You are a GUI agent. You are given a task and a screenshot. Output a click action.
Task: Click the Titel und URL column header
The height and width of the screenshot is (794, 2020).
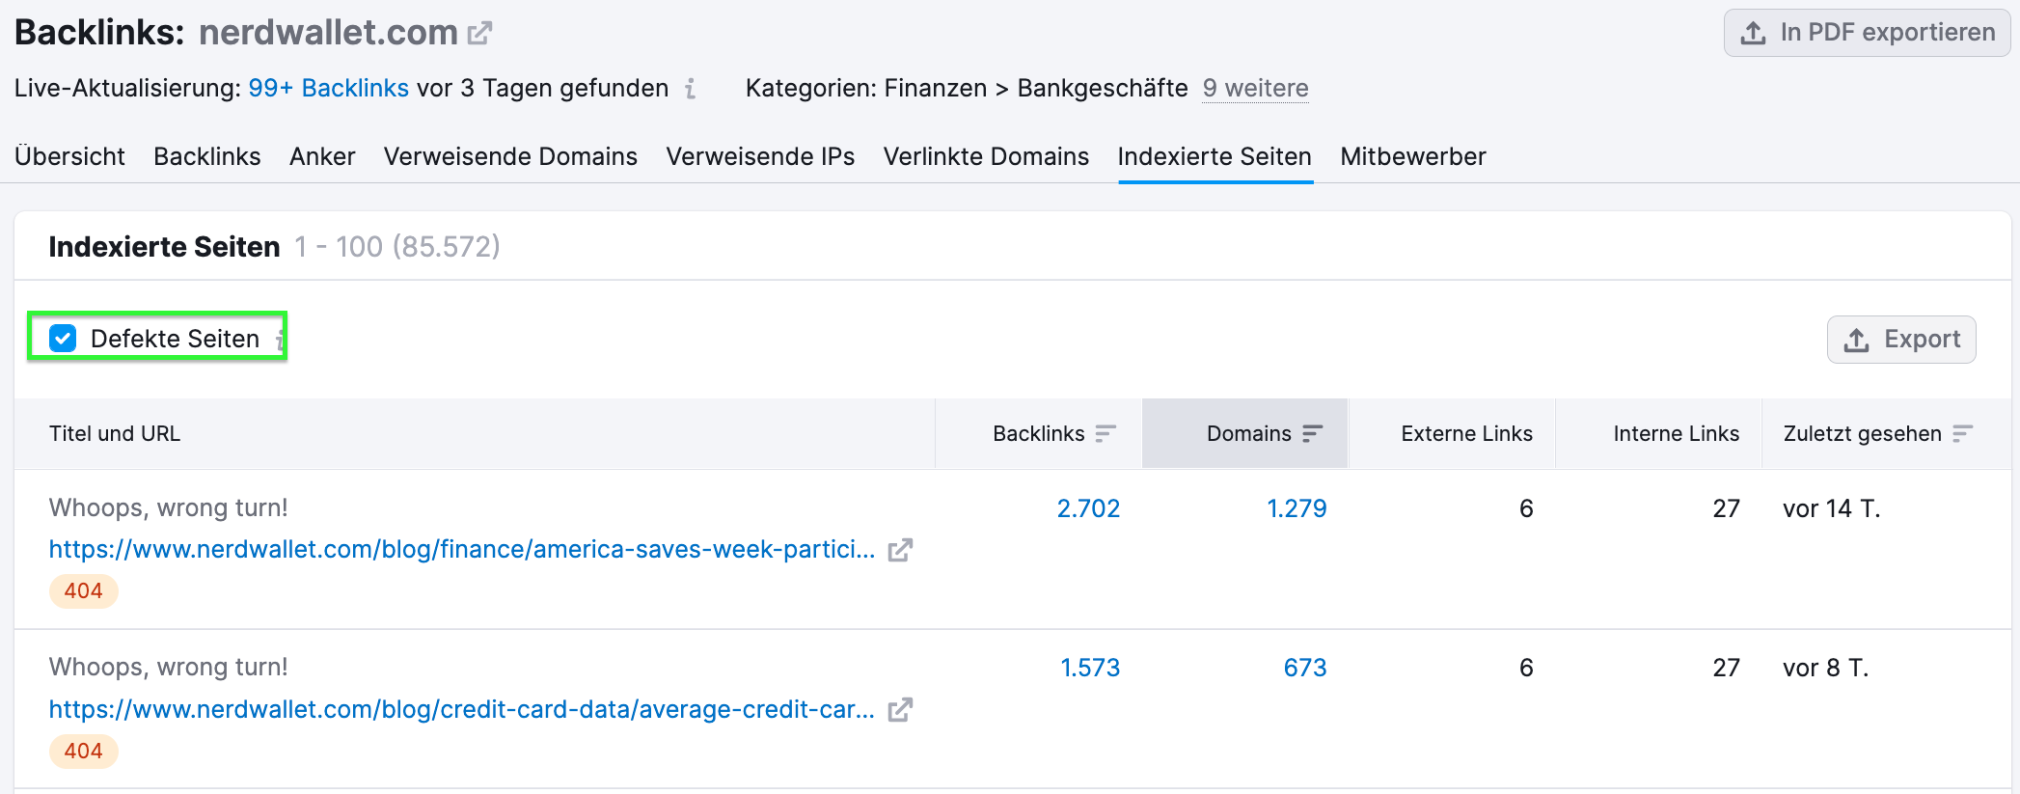pyautogui.click(x=115, y=434)
